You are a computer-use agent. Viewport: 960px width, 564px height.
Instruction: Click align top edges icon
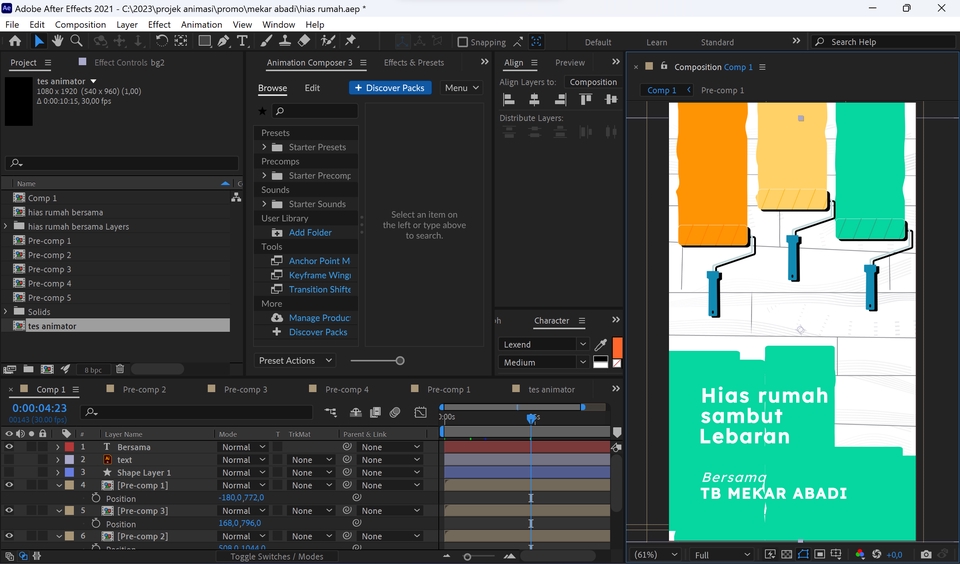(x=585, y=99)
